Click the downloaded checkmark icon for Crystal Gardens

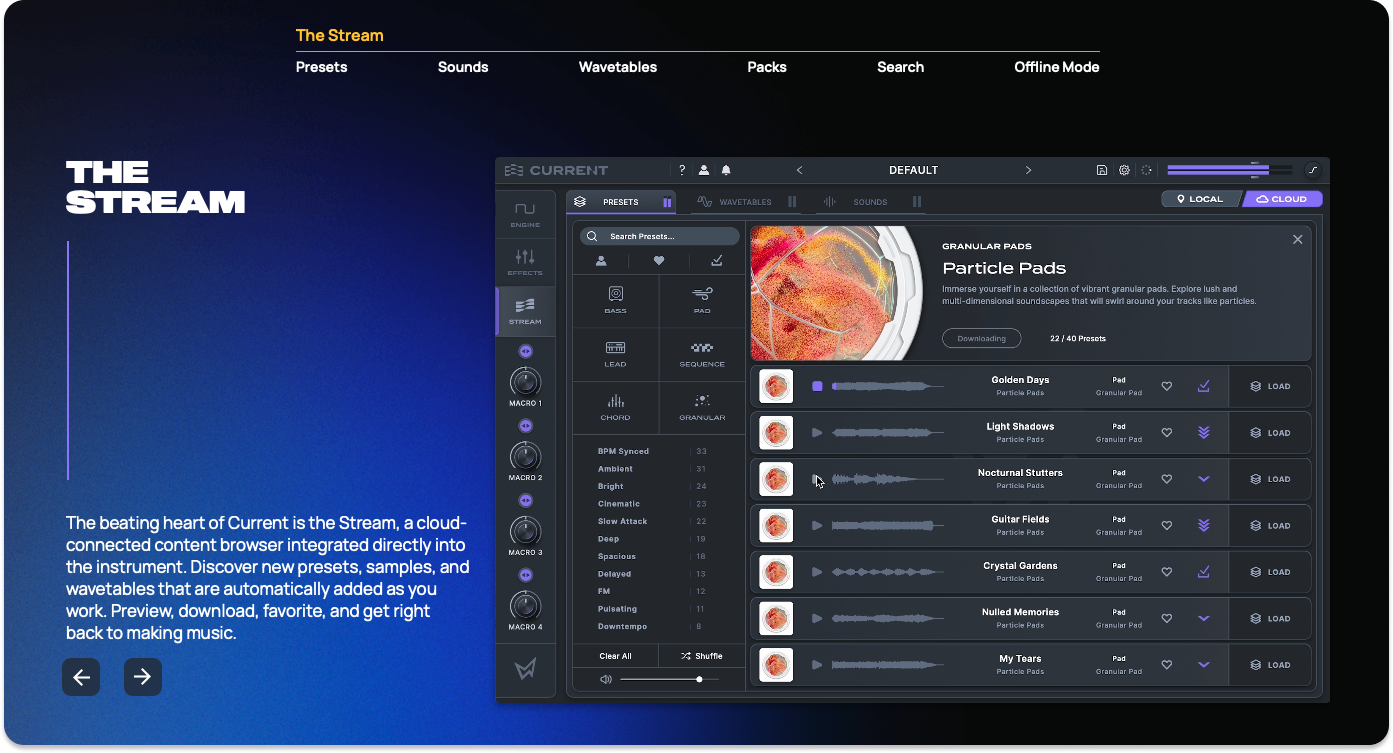tap(1204, 572)
